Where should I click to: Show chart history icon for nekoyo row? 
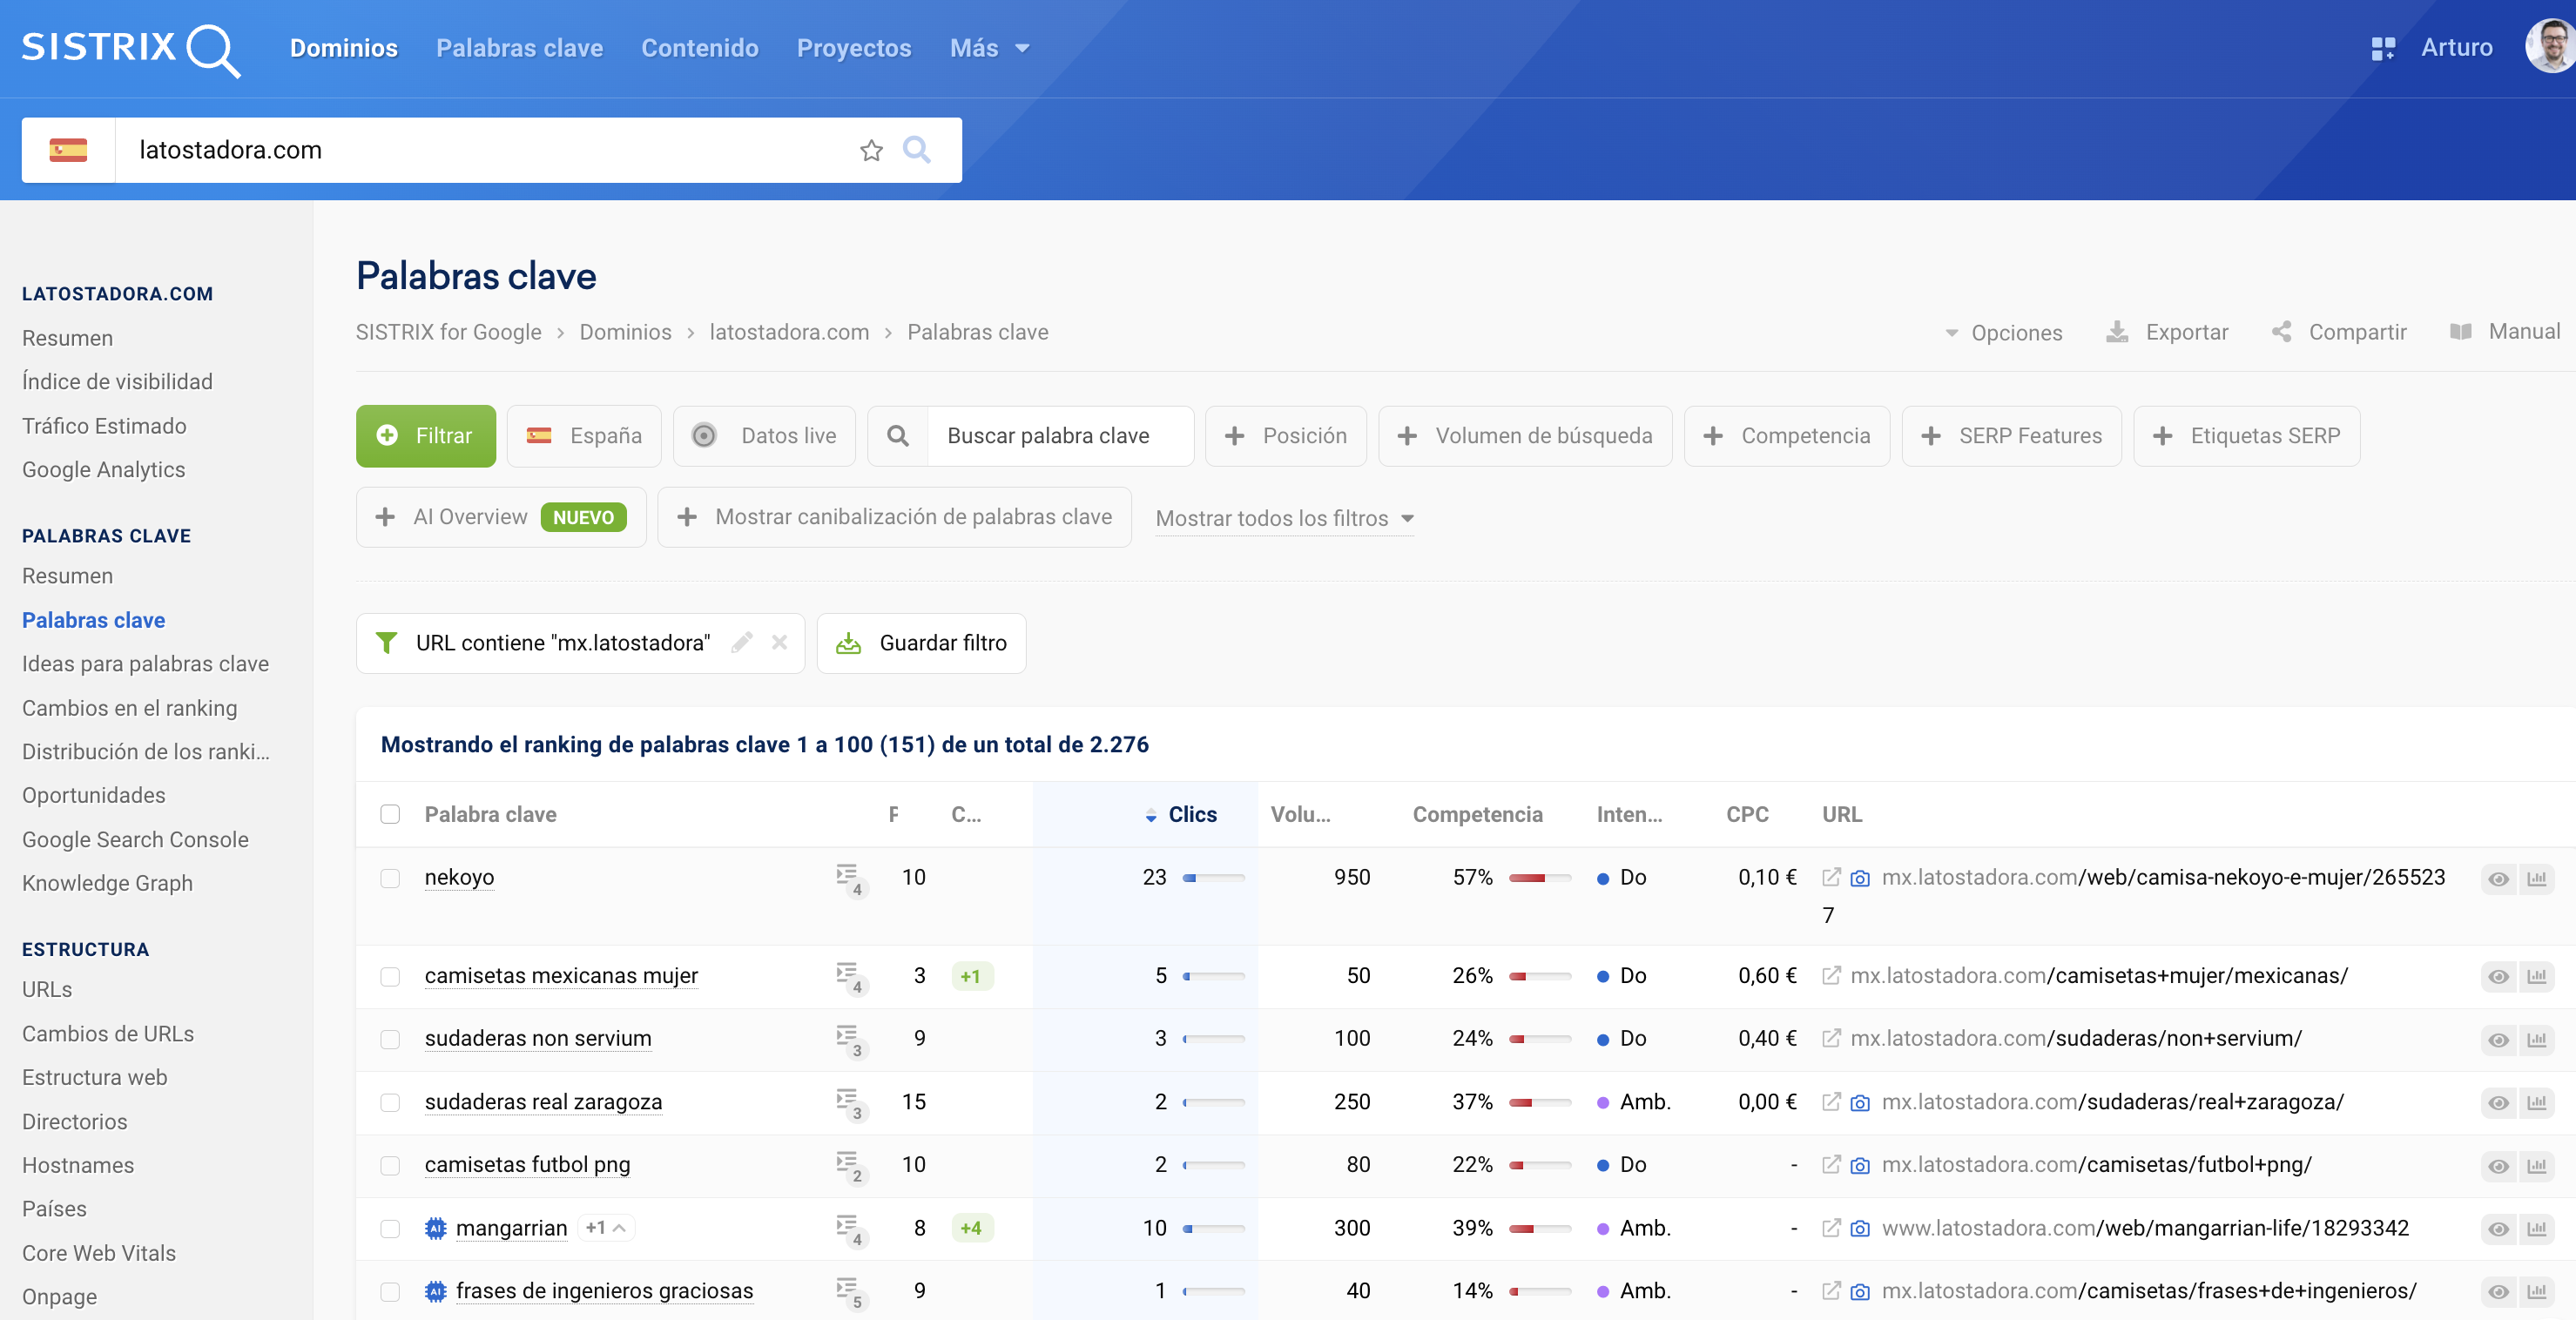[2537, 879]
